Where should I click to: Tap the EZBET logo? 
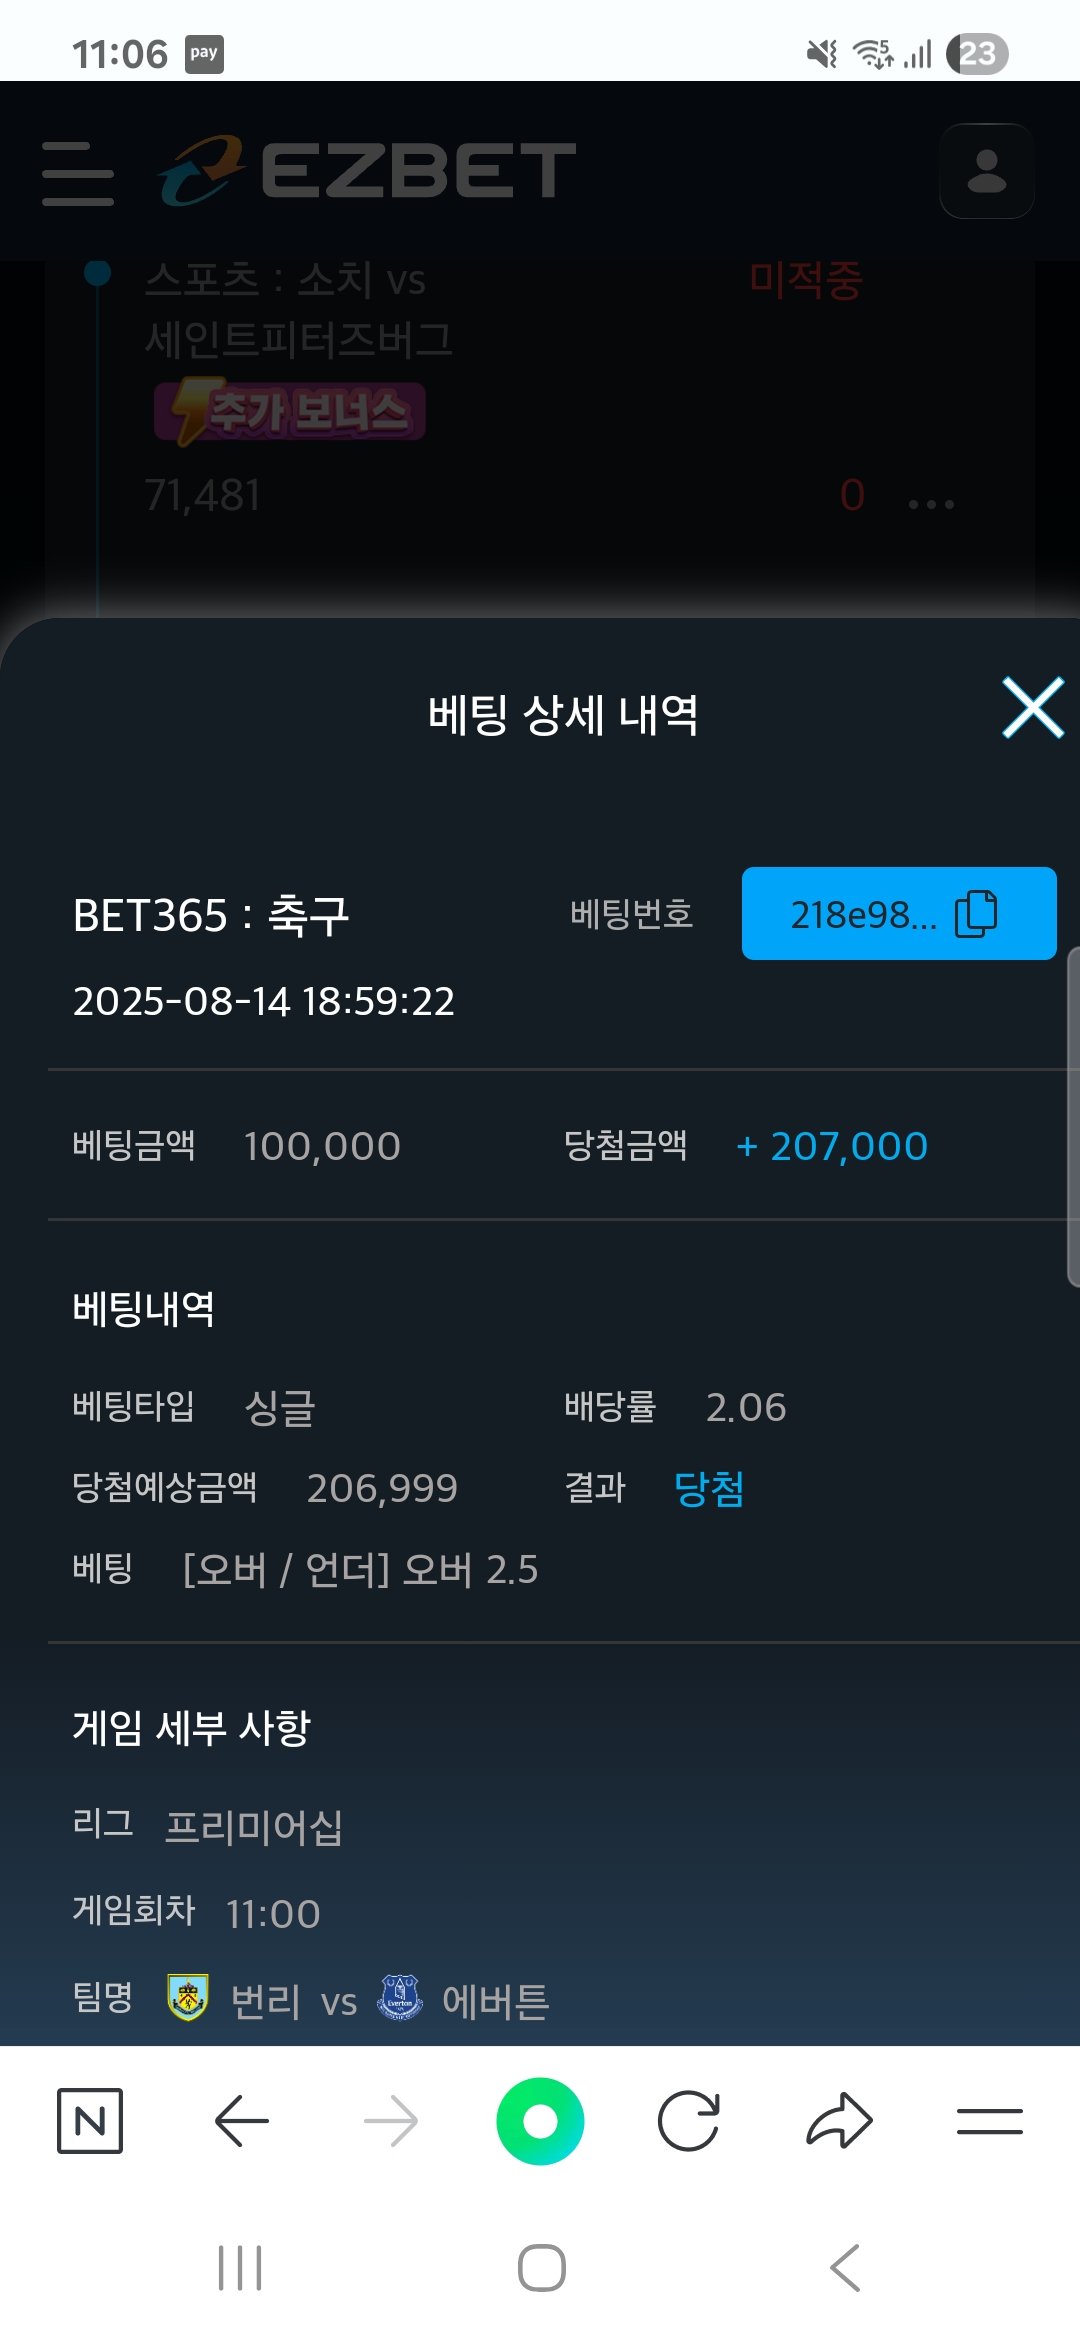[x=367, y=170]
